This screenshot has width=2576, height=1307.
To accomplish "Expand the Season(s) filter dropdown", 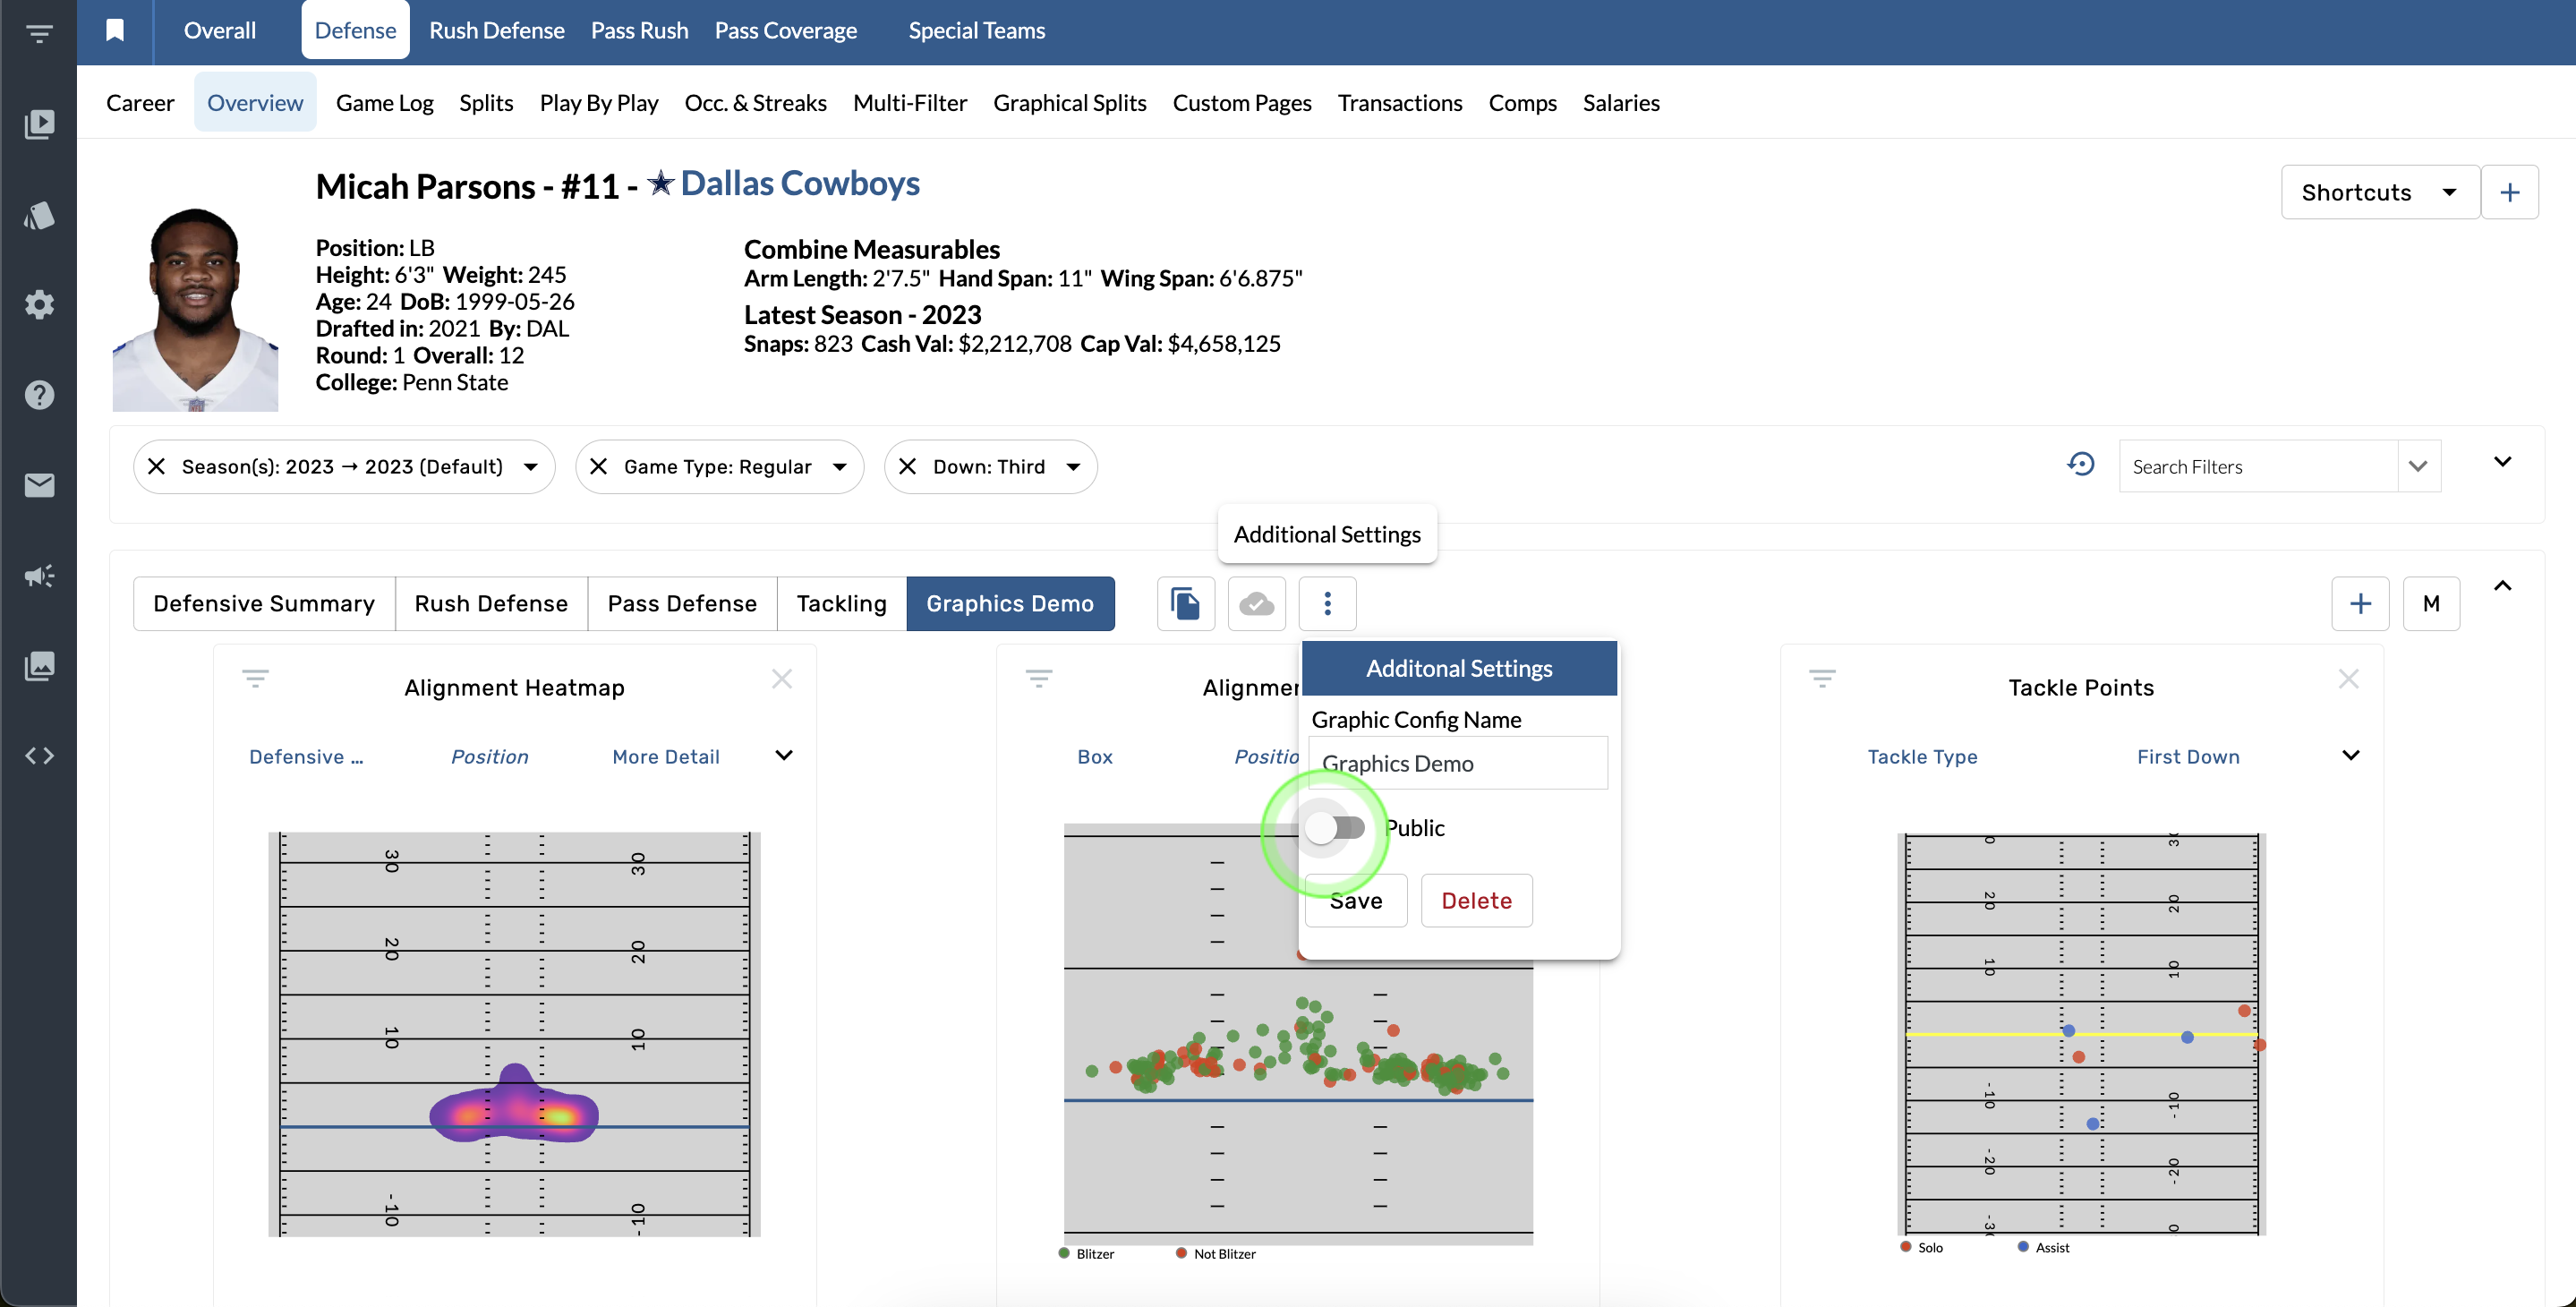I will 531,467.
